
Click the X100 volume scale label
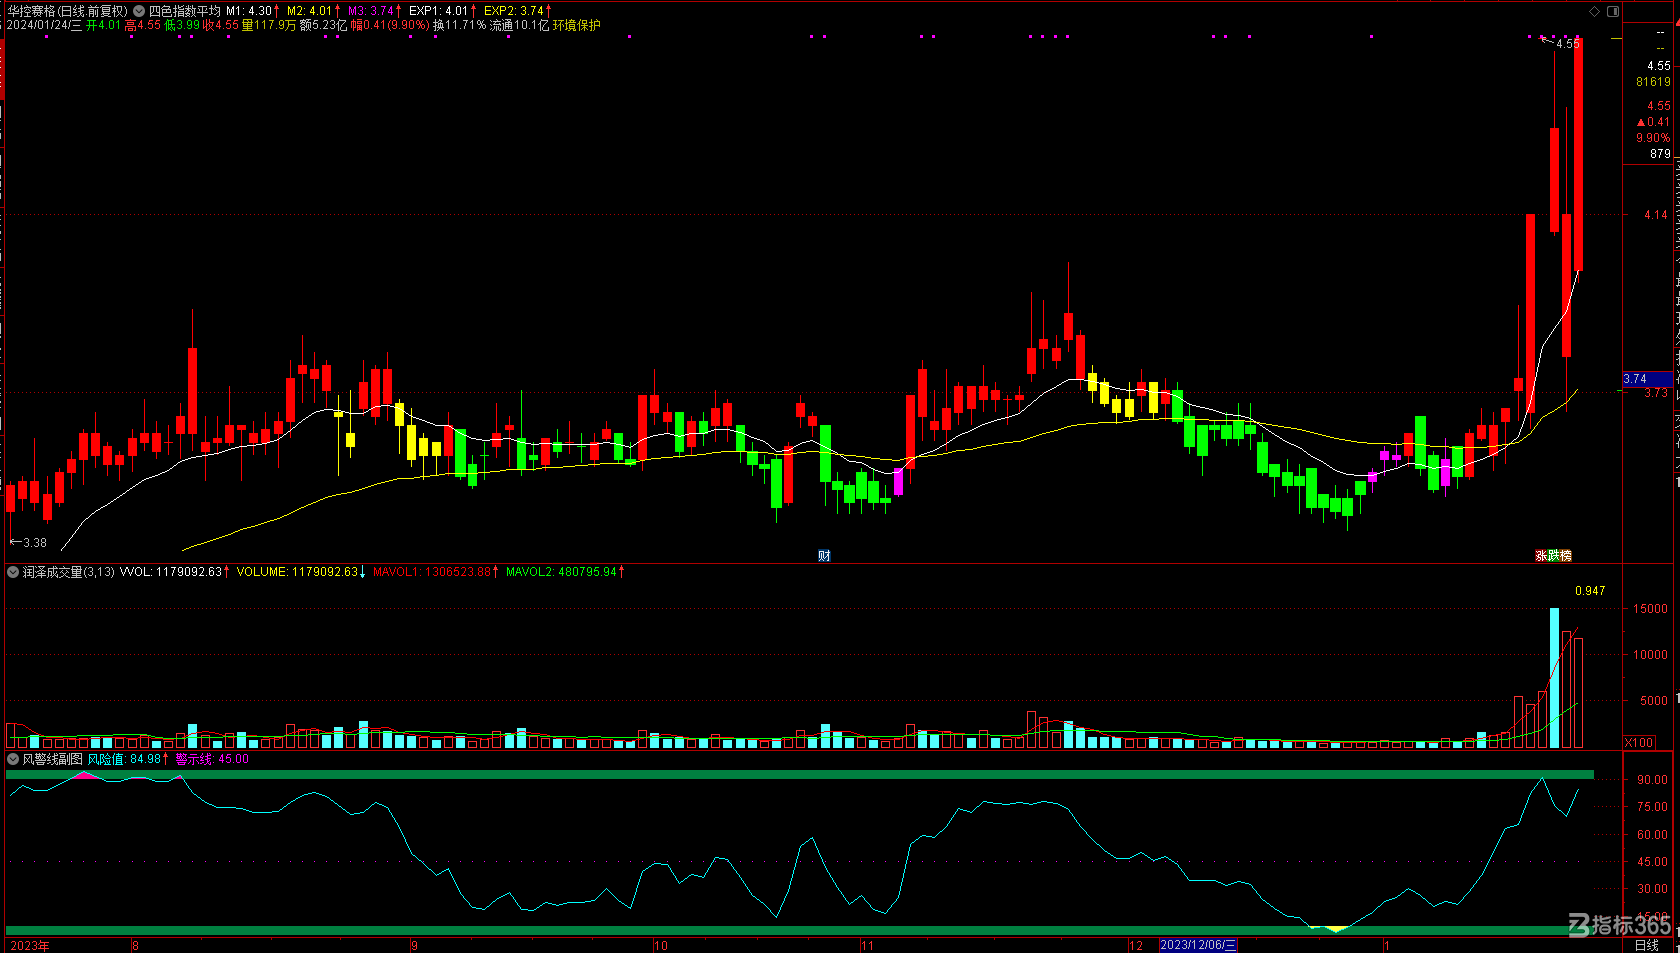tap(1639, 742)
